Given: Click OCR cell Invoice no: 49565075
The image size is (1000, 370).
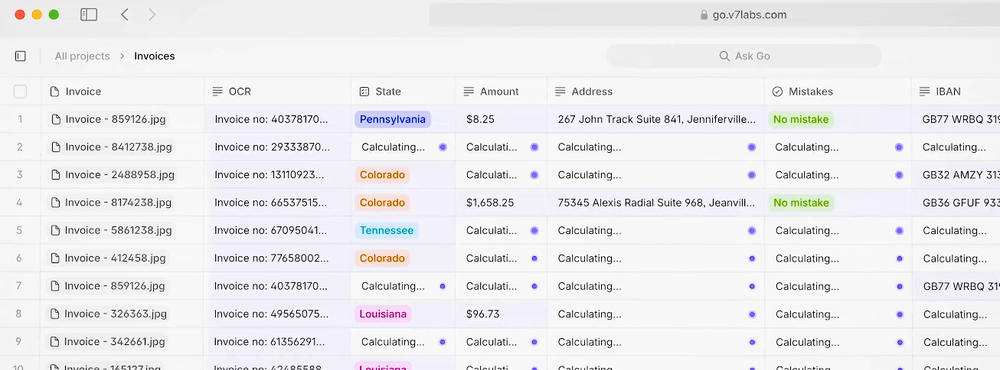Looking at the screenshot, I should point(277,314).
